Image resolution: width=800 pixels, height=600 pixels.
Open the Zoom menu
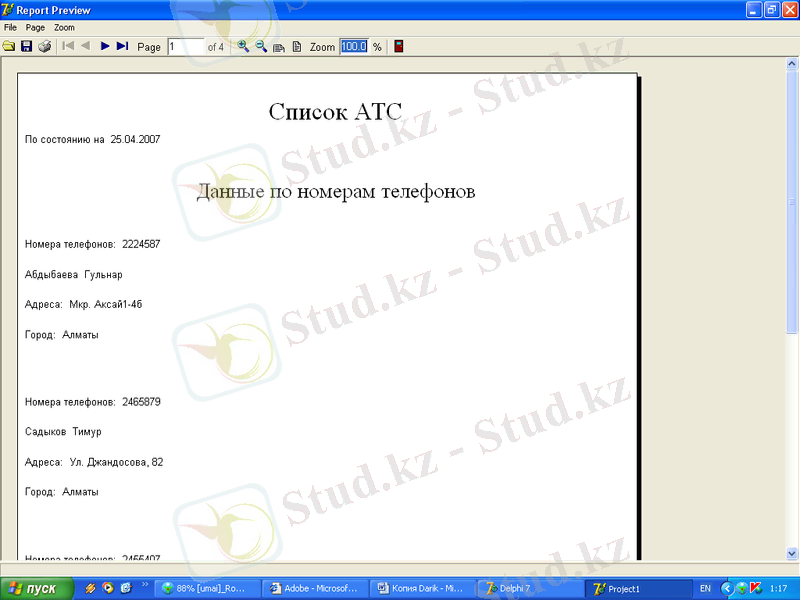click(64, 28)
